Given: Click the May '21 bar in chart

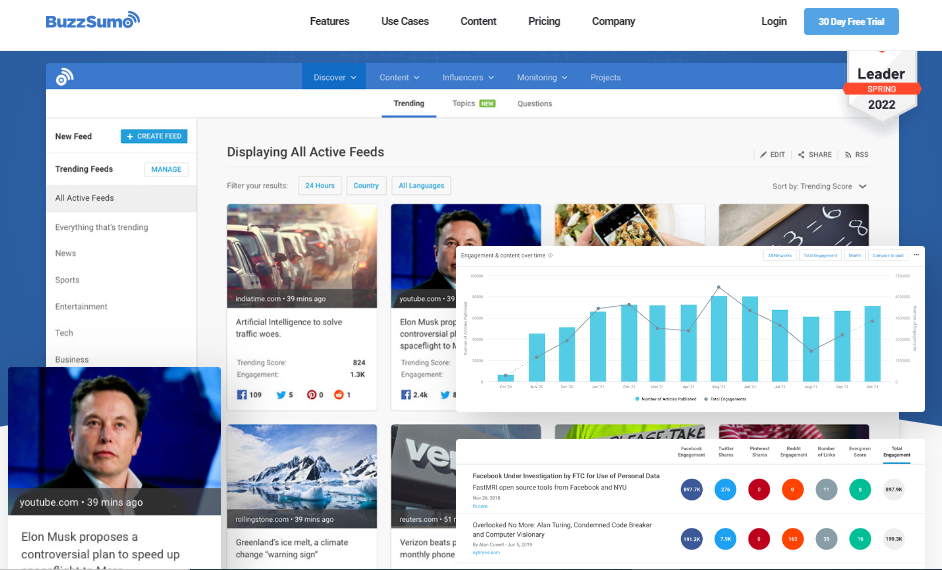Looking at the screenshot, I should 719,339.
